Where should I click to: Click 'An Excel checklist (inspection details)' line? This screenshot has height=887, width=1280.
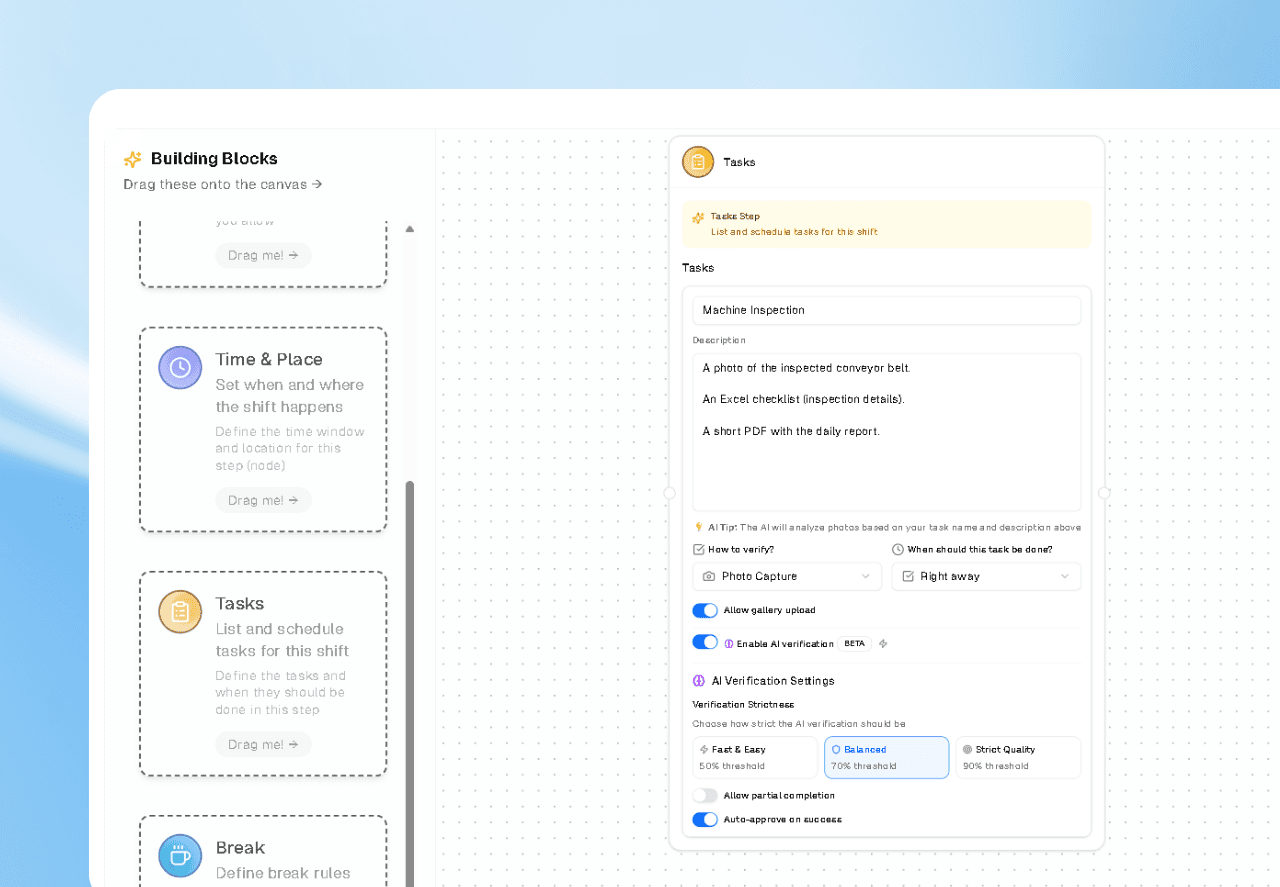(803, 399)
